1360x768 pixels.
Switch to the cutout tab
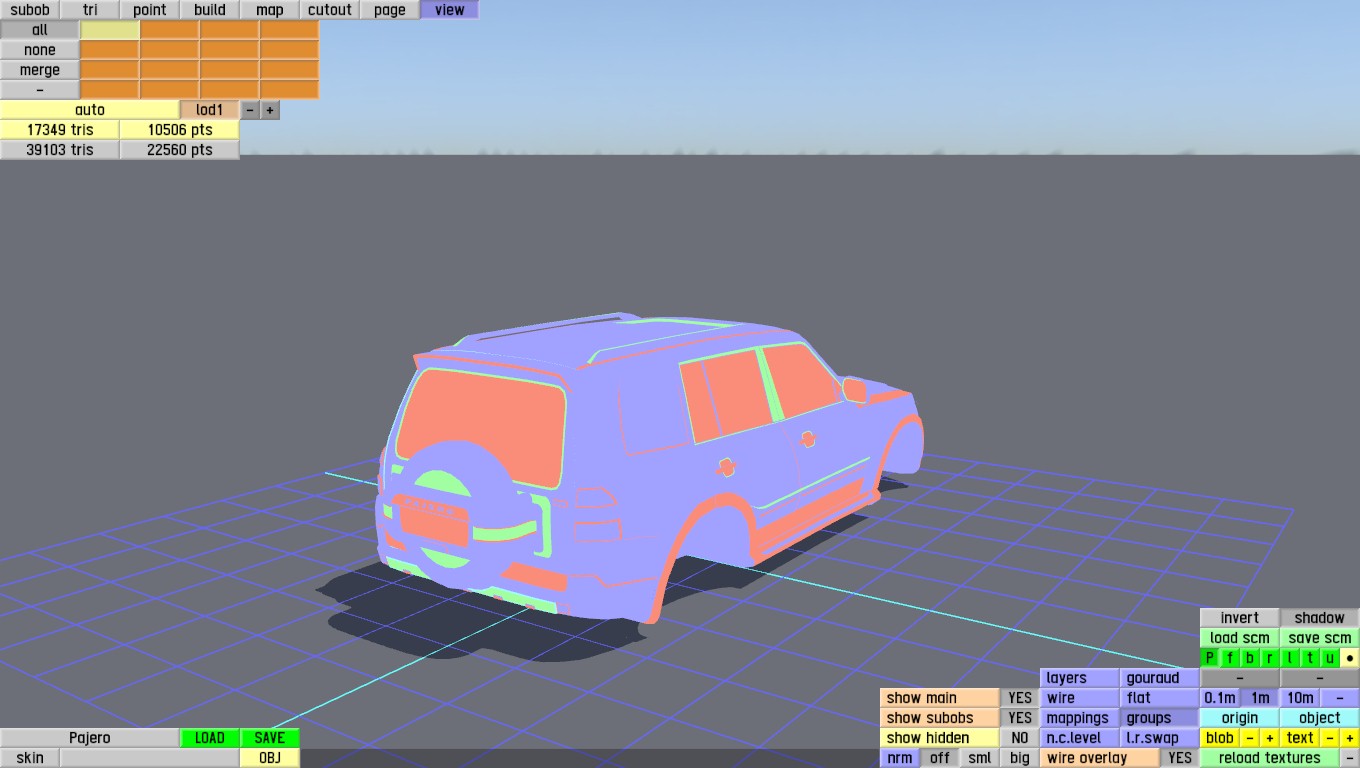coord(330,10)
